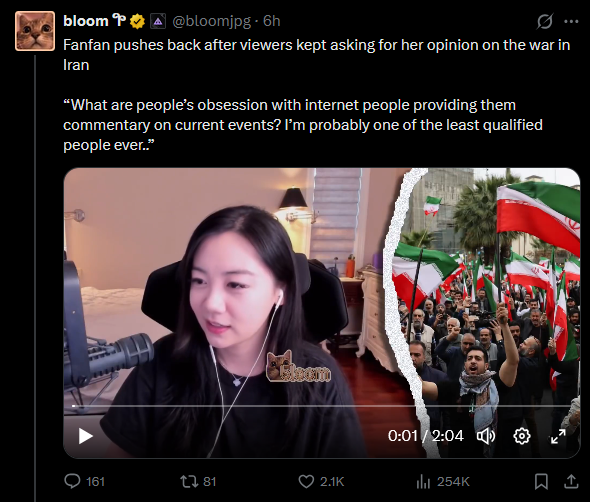The height and width of the screenshot is (502, 590).
Task: Seek along the video progress bar
Action: click(x=322, y=406)
